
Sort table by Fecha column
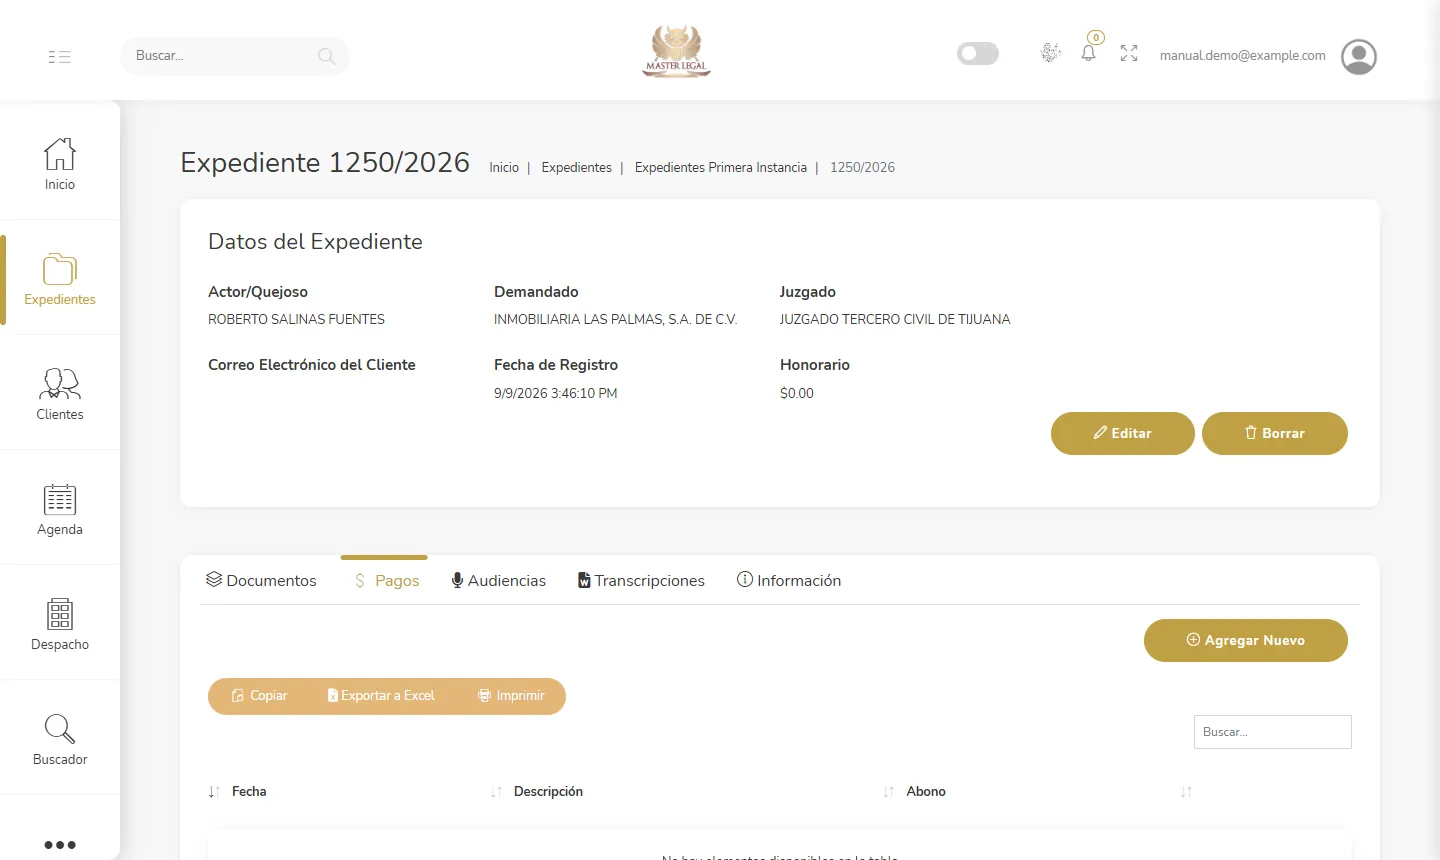point(249,792)
